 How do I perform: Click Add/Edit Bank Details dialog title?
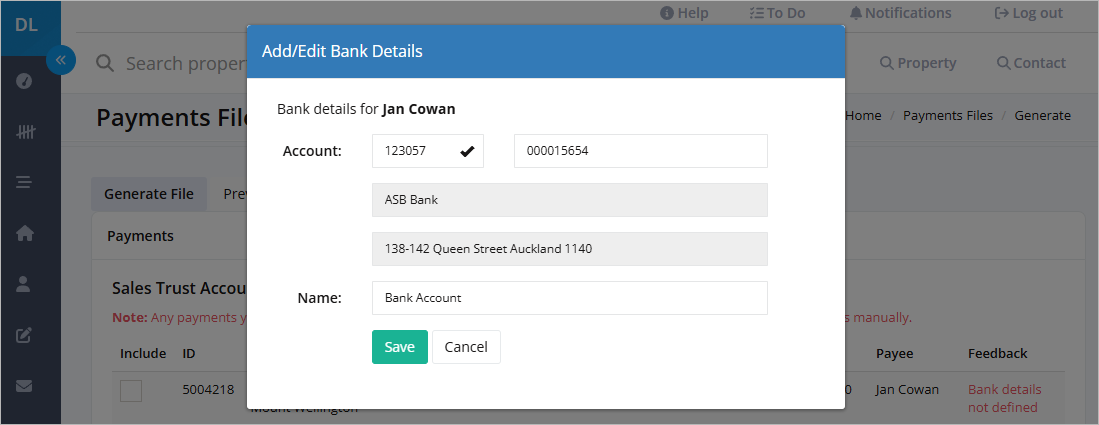click(342, 51)
